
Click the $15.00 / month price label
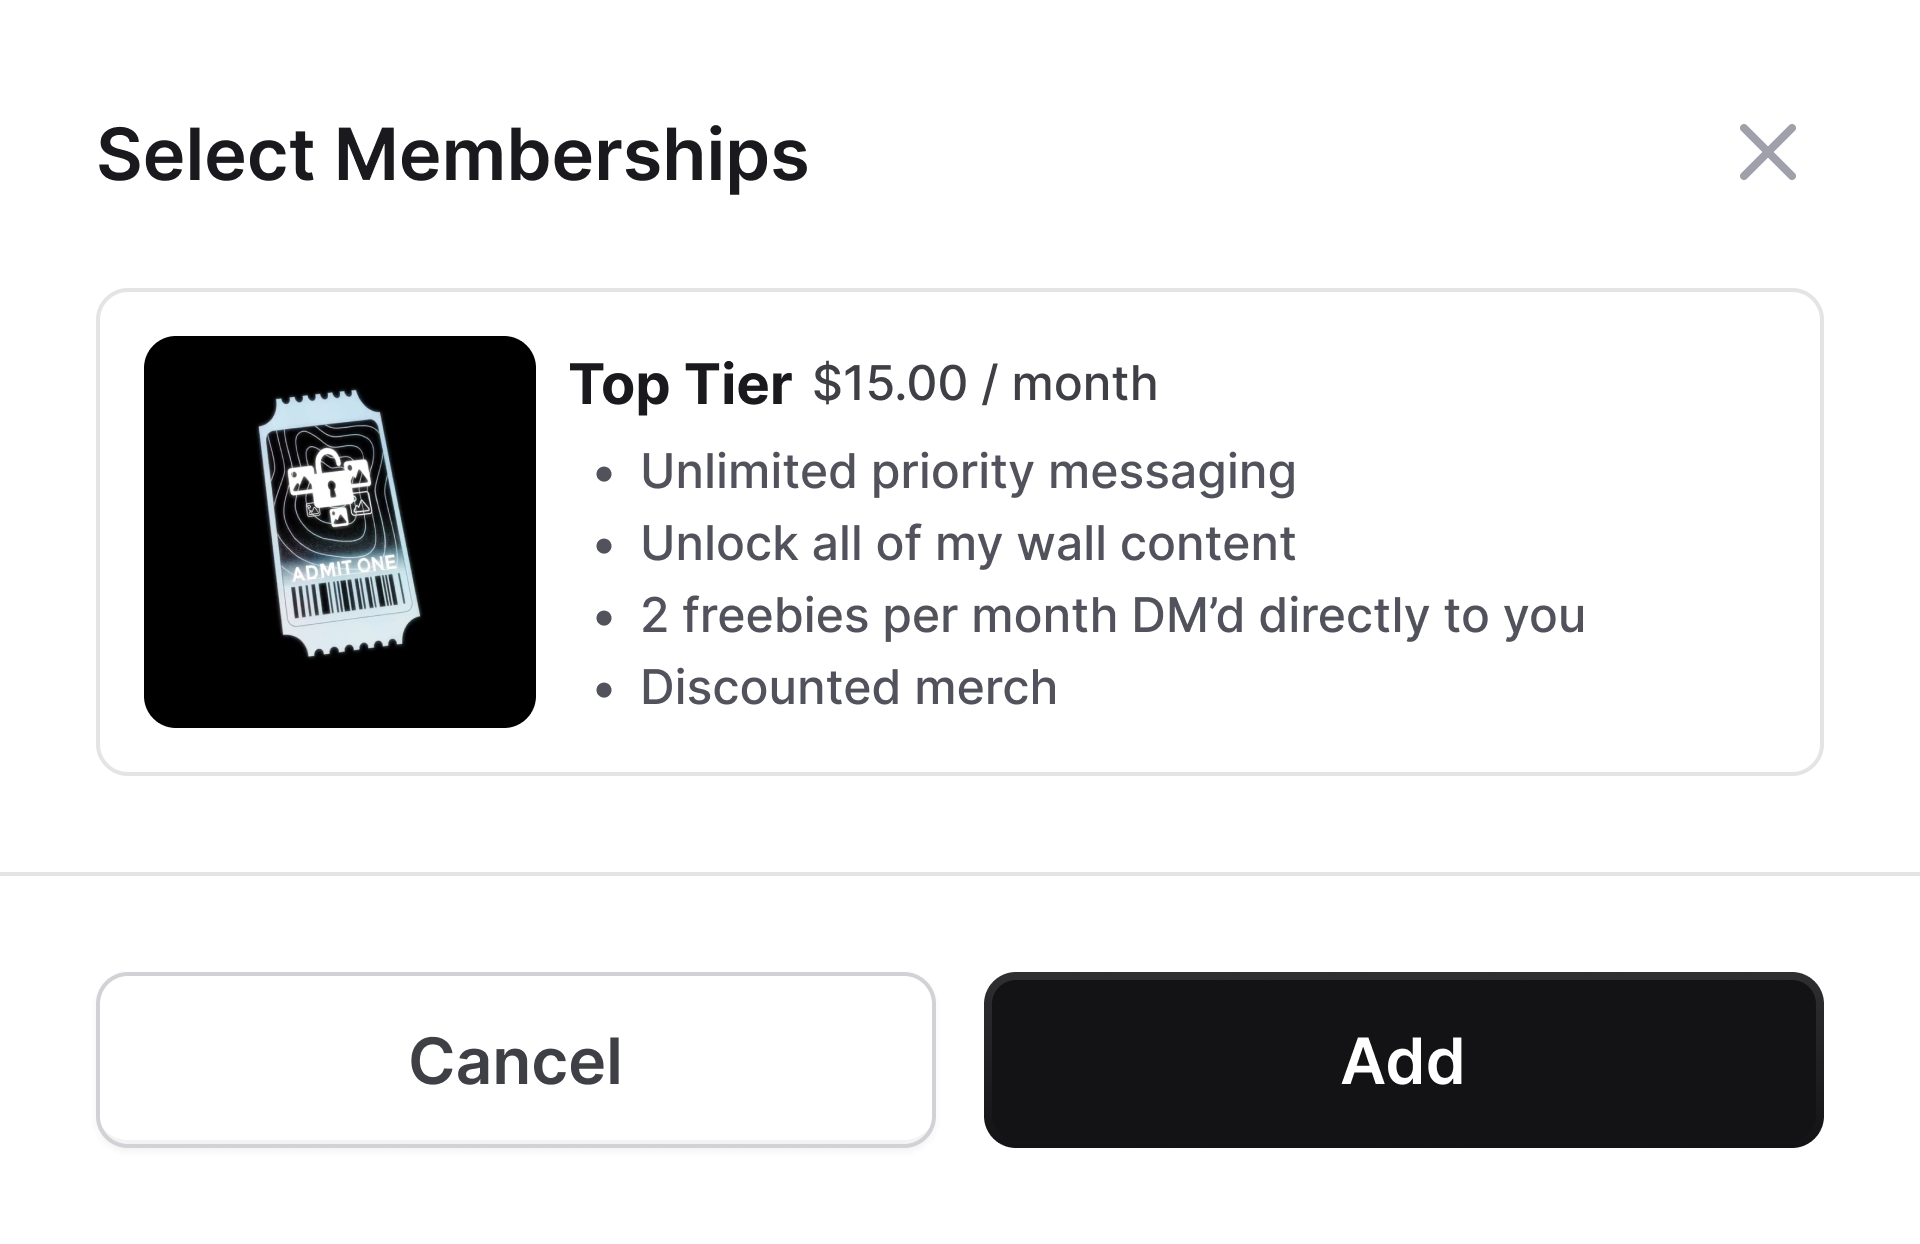click(985, 383)
